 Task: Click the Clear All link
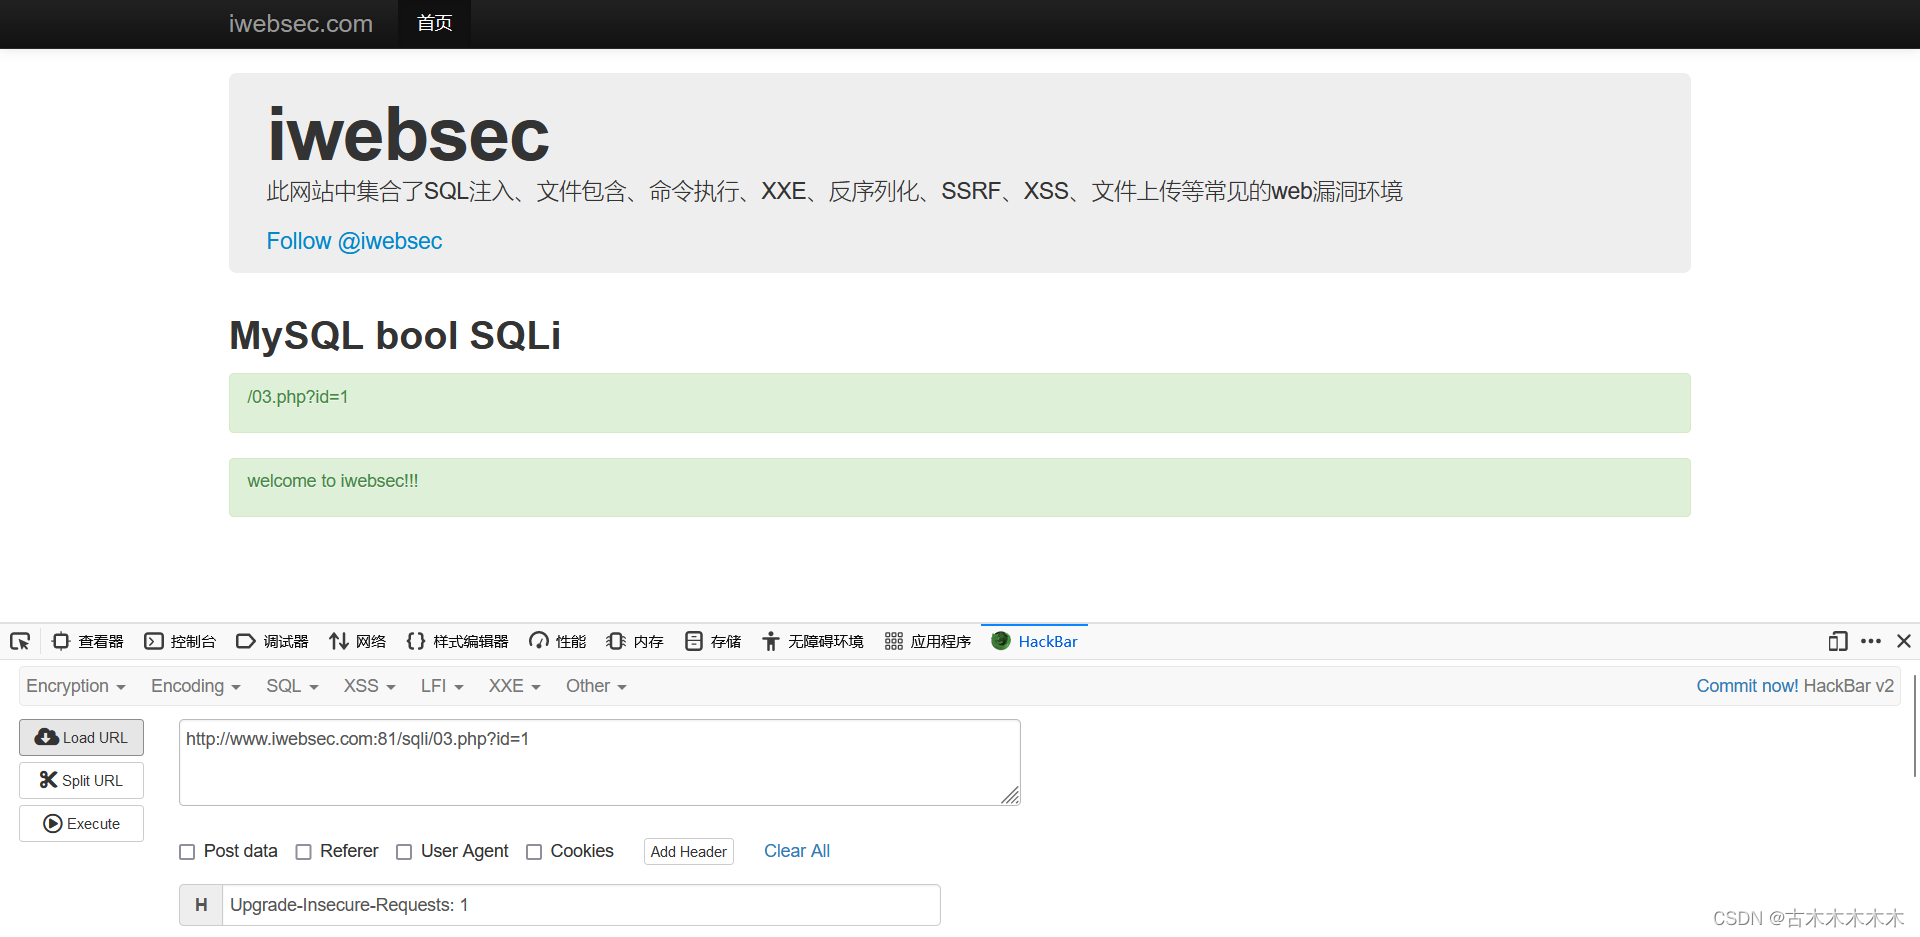pos(796,851)
